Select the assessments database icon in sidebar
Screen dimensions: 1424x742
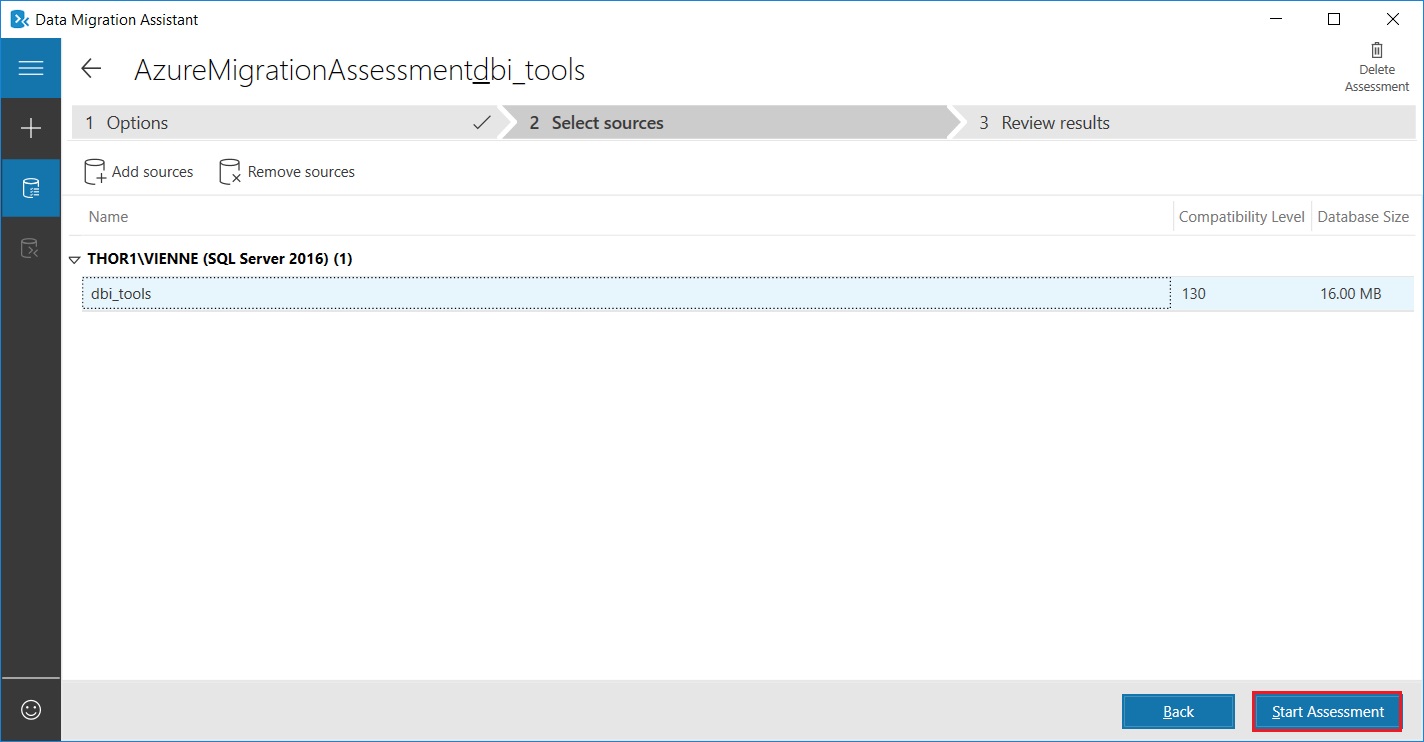pos(31,188)
